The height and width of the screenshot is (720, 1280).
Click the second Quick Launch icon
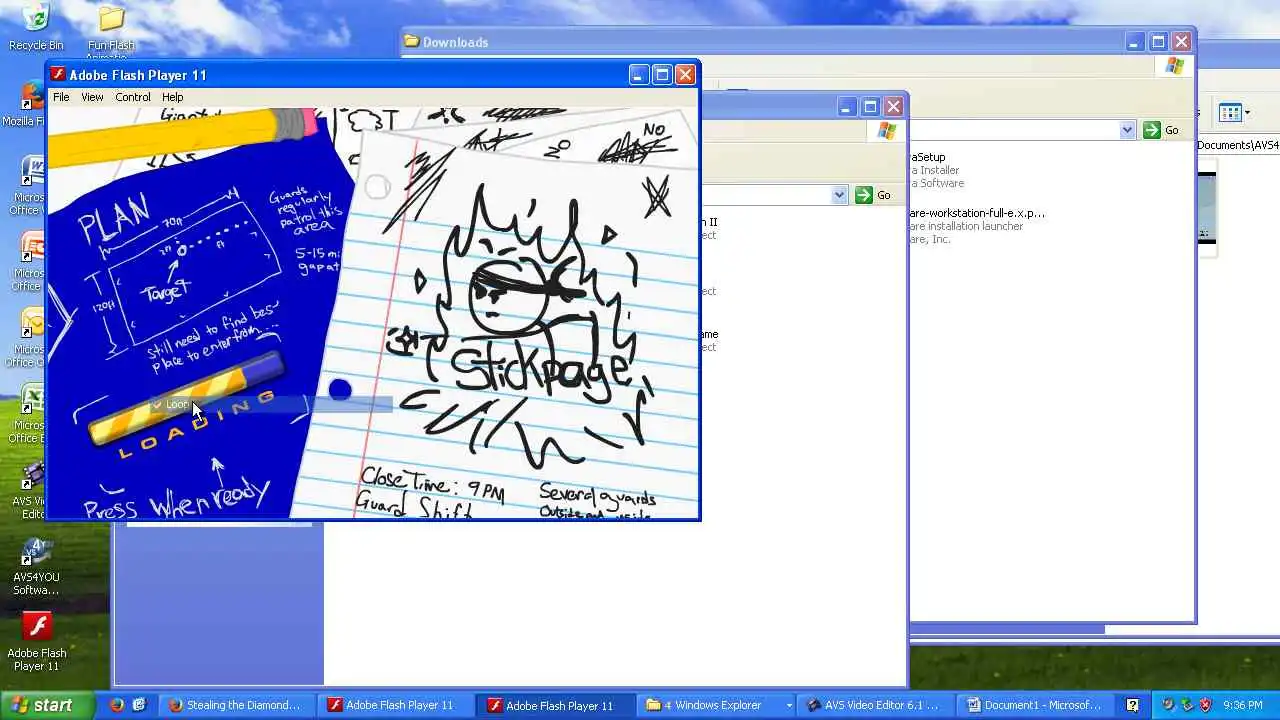[139, 705]
